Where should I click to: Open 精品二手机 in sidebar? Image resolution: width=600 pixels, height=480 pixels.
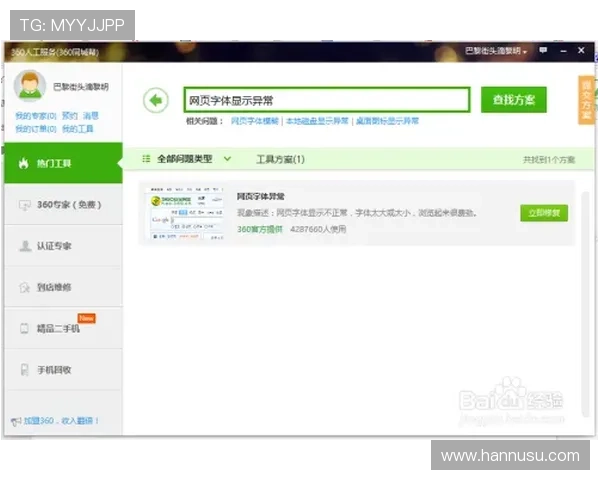point(64,328)
